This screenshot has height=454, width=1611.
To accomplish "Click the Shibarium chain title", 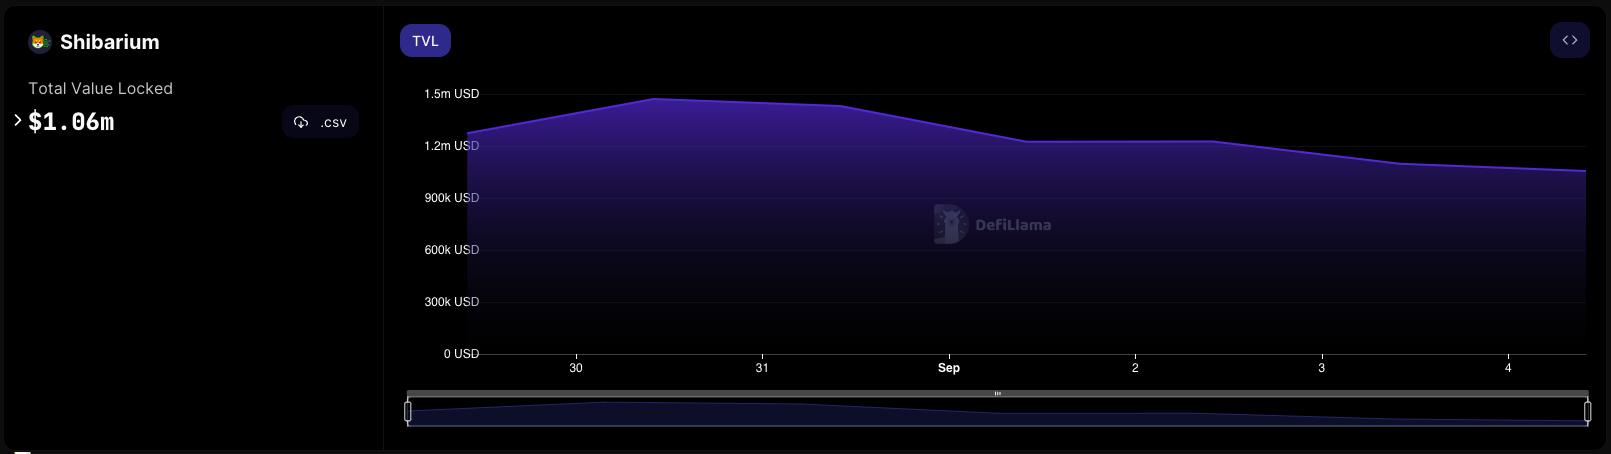I will click(109, 42).
